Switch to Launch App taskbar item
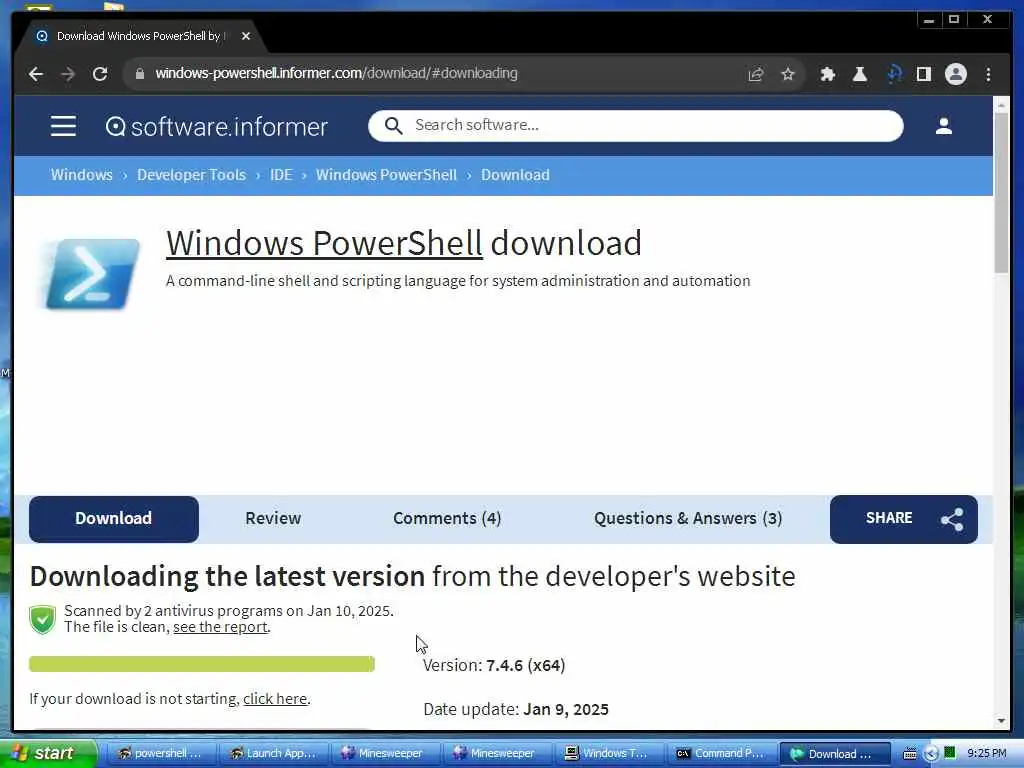This screenshot has height=768, width=1024. (x=272, y=754)
